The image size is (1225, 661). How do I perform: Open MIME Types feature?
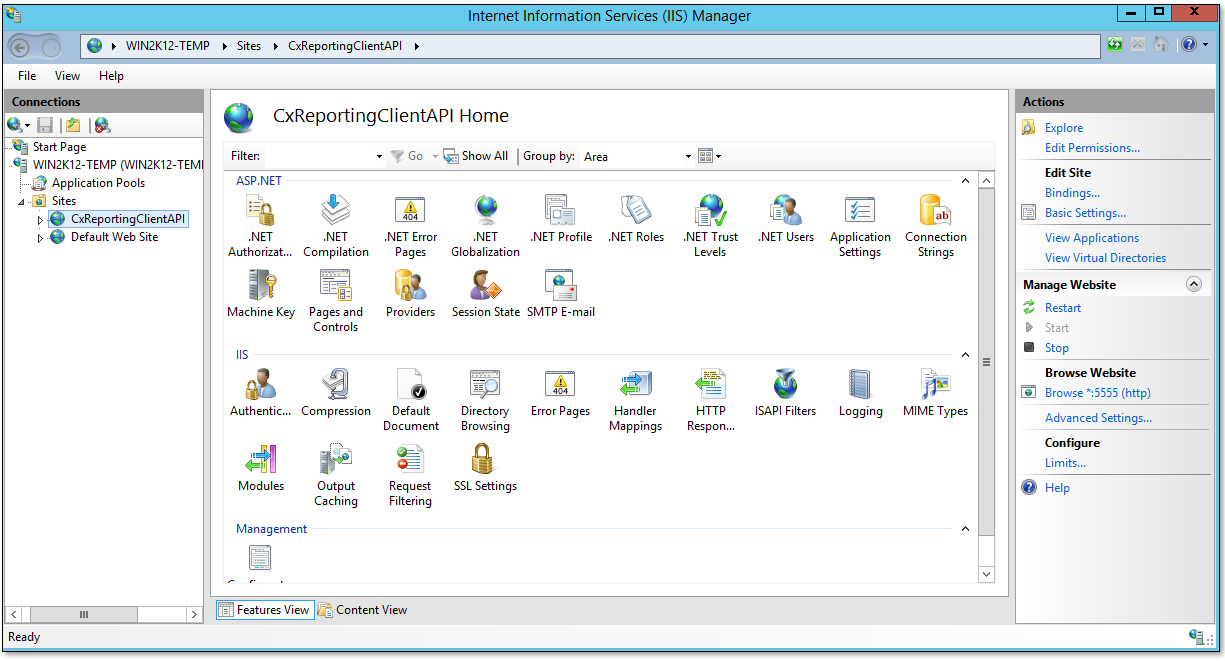pyautogui.click(x=936, y=393)
